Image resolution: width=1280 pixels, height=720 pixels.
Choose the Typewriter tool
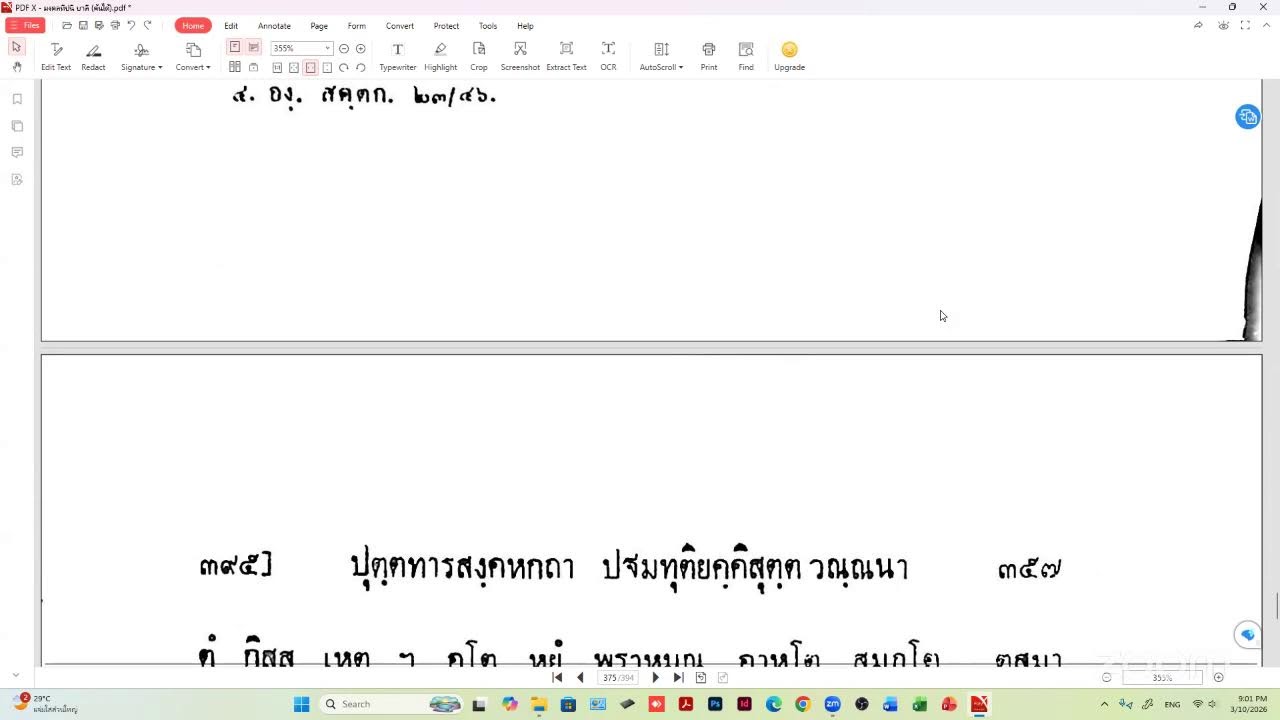(x=397, y=56)
